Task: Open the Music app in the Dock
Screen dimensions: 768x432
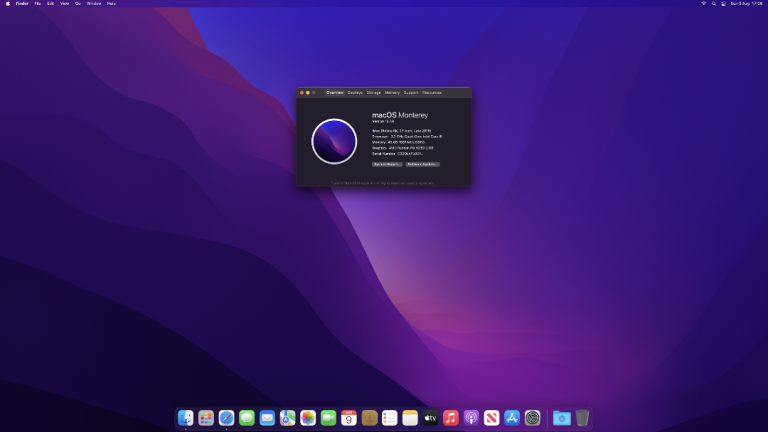Action: [451, 418]
